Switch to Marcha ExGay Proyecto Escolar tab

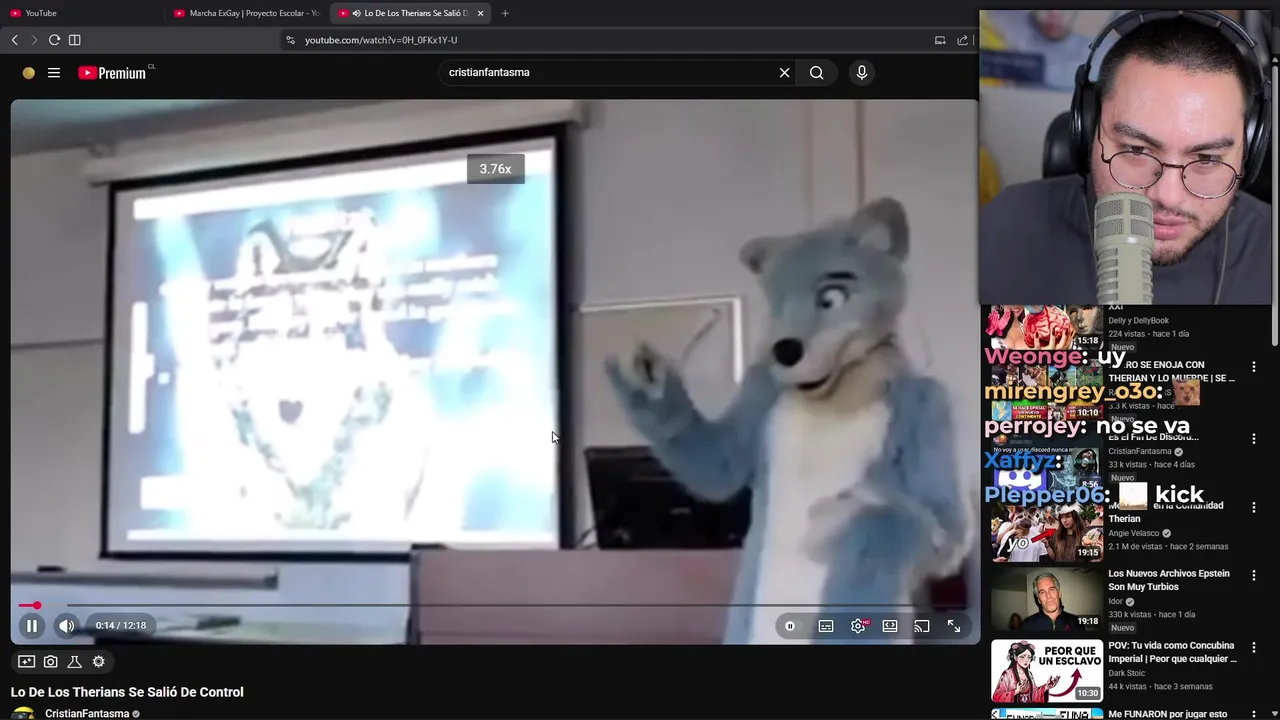tap(247, 13)
